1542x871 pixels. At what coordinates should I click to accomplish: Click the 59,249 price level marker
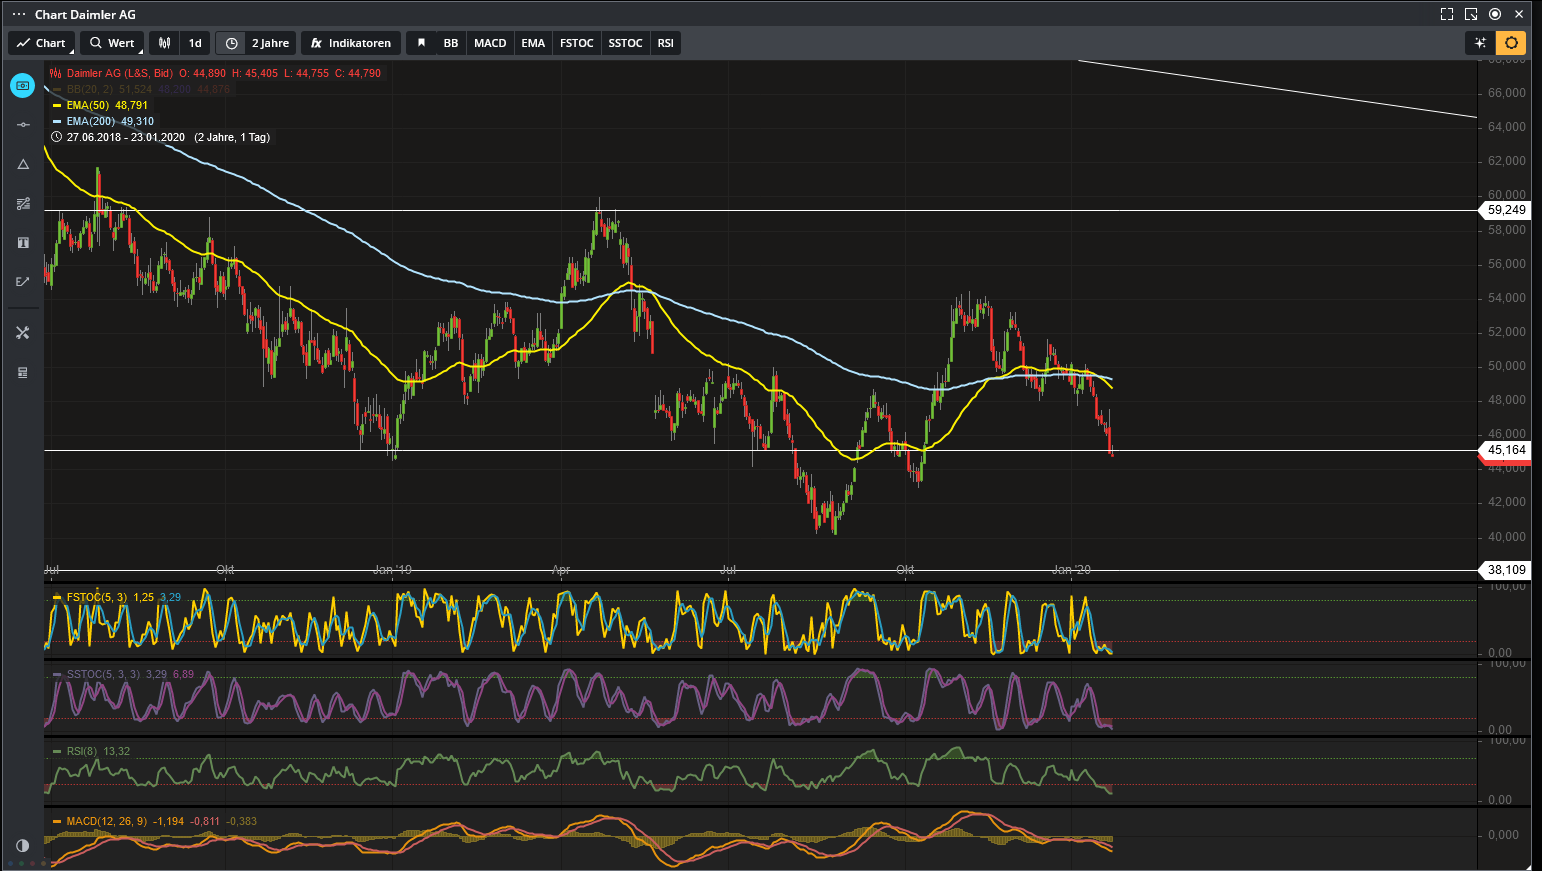point(1506,210)
